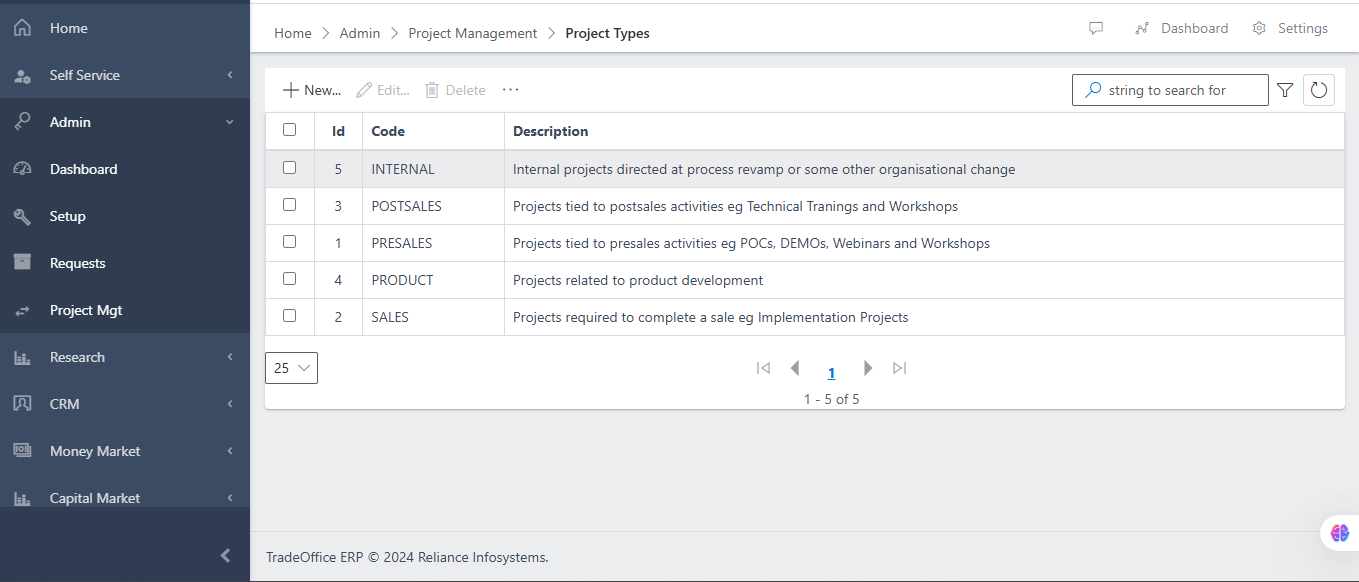
Task: Refresh the table with the reload icon
Action: [x=1318, y=89]
